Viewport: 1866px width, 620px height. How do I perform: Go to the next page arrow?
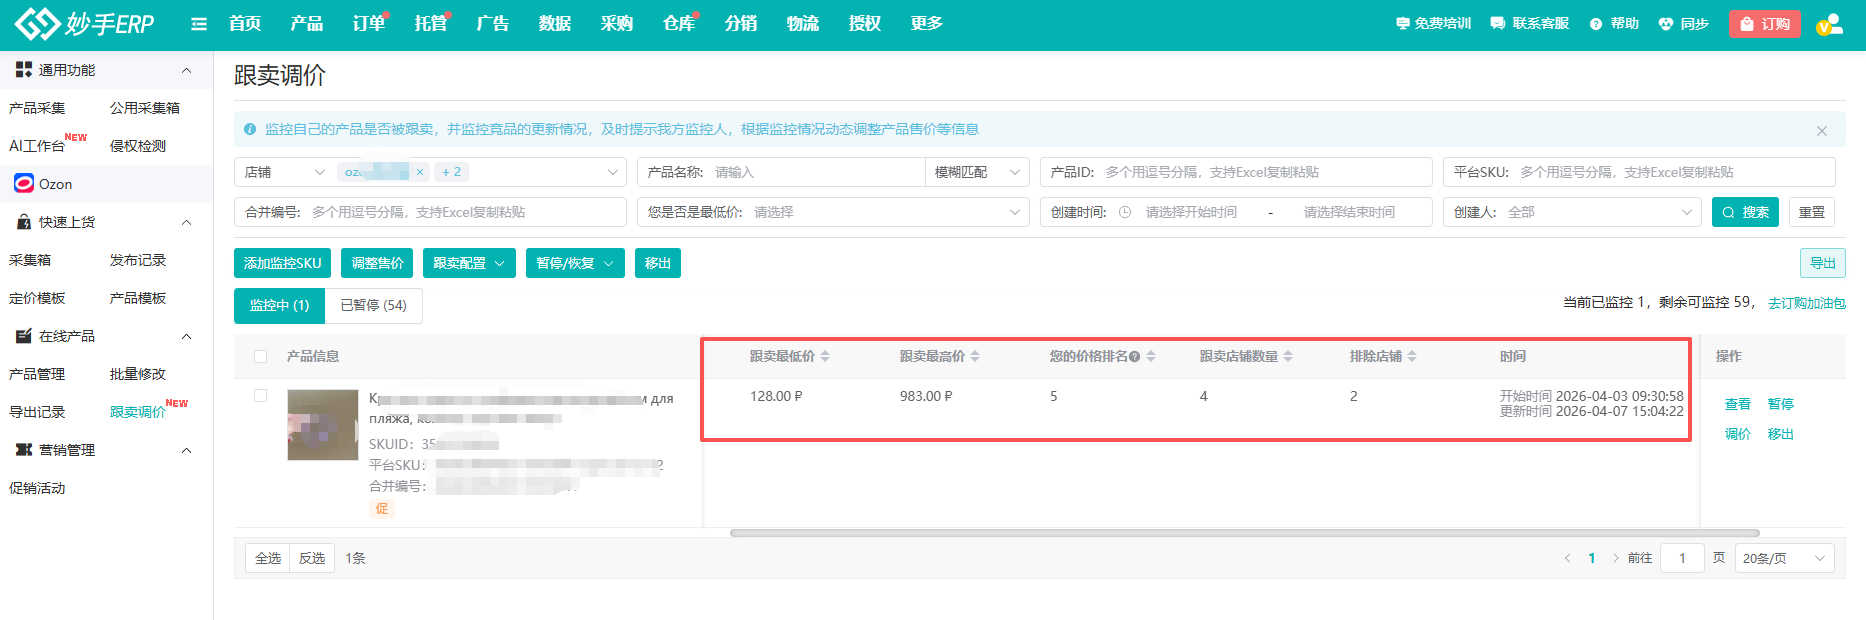tap(1616, 558)
